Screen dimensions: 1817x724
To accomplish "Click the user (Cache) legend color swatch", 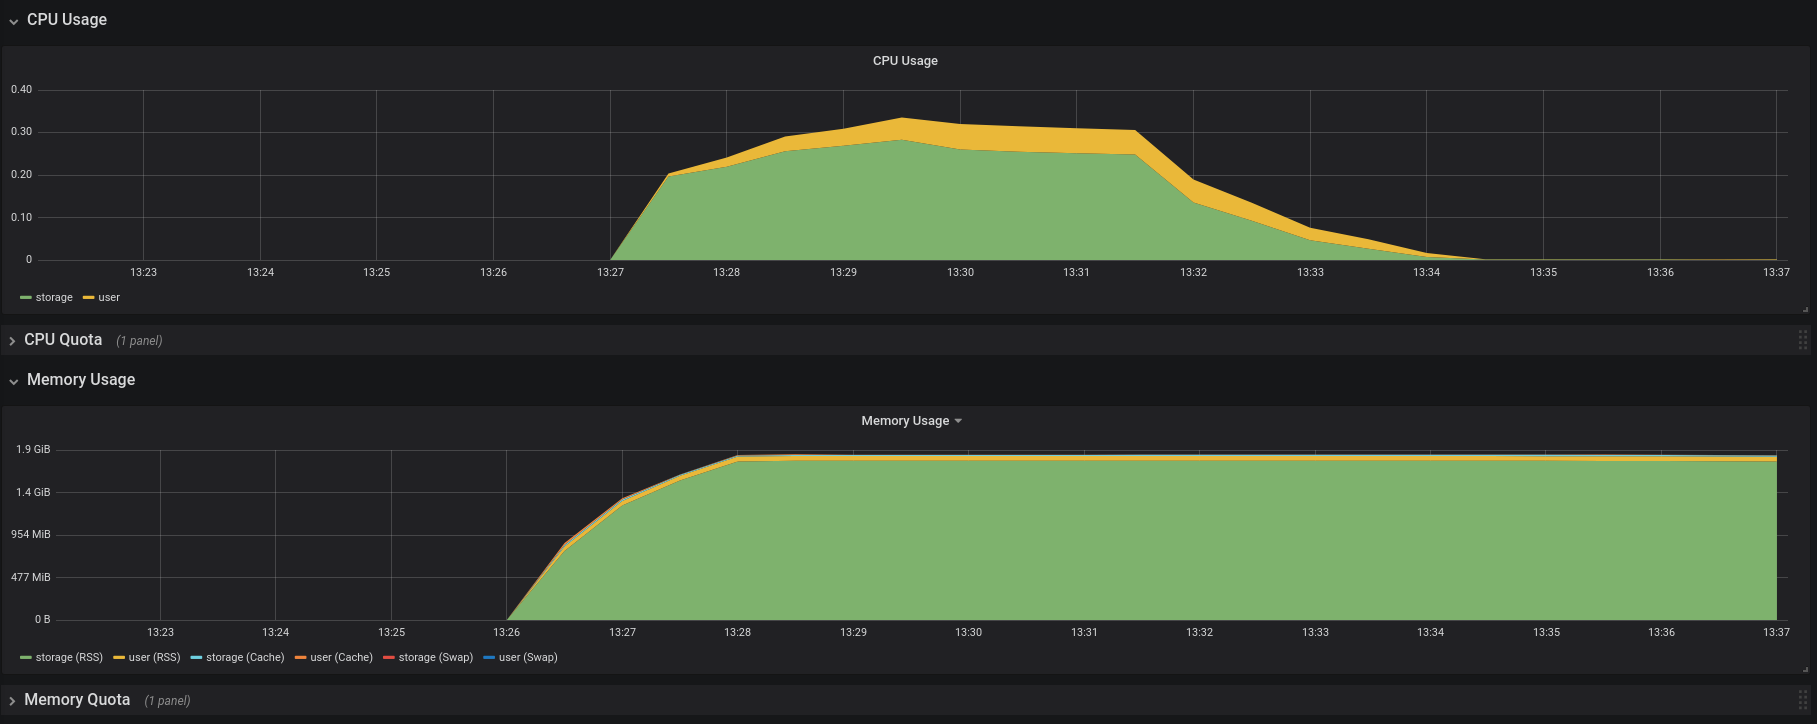I will click(x=301, y=658).
